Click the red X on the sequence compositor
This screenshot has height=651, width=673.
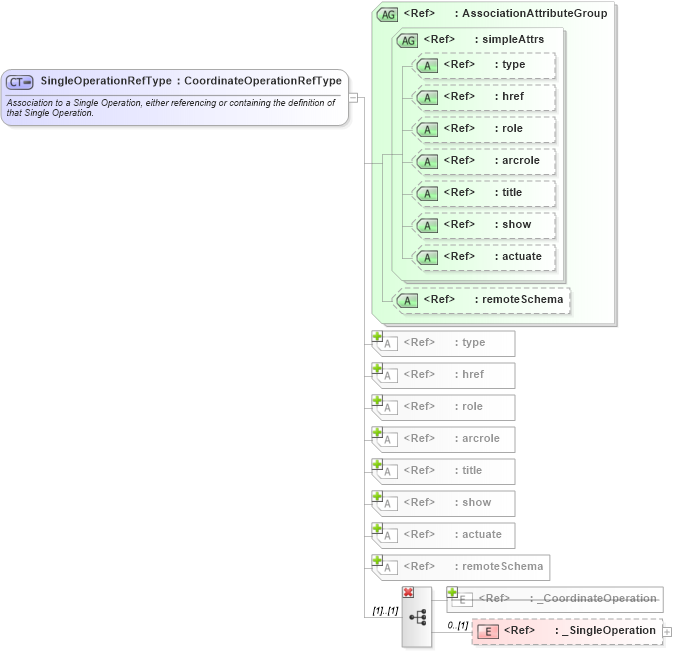tap(408, 592)
